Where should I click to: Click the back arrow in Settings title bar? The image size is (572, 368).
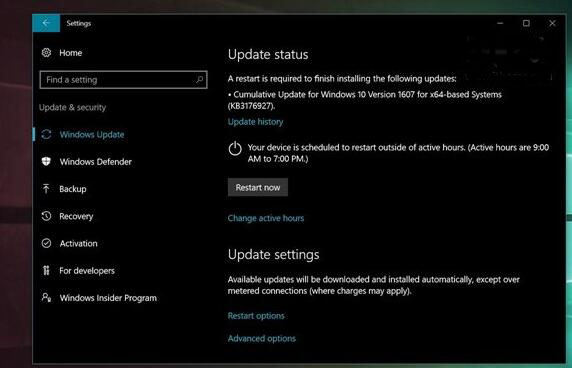pyautogui.click(x=46, y=23)
